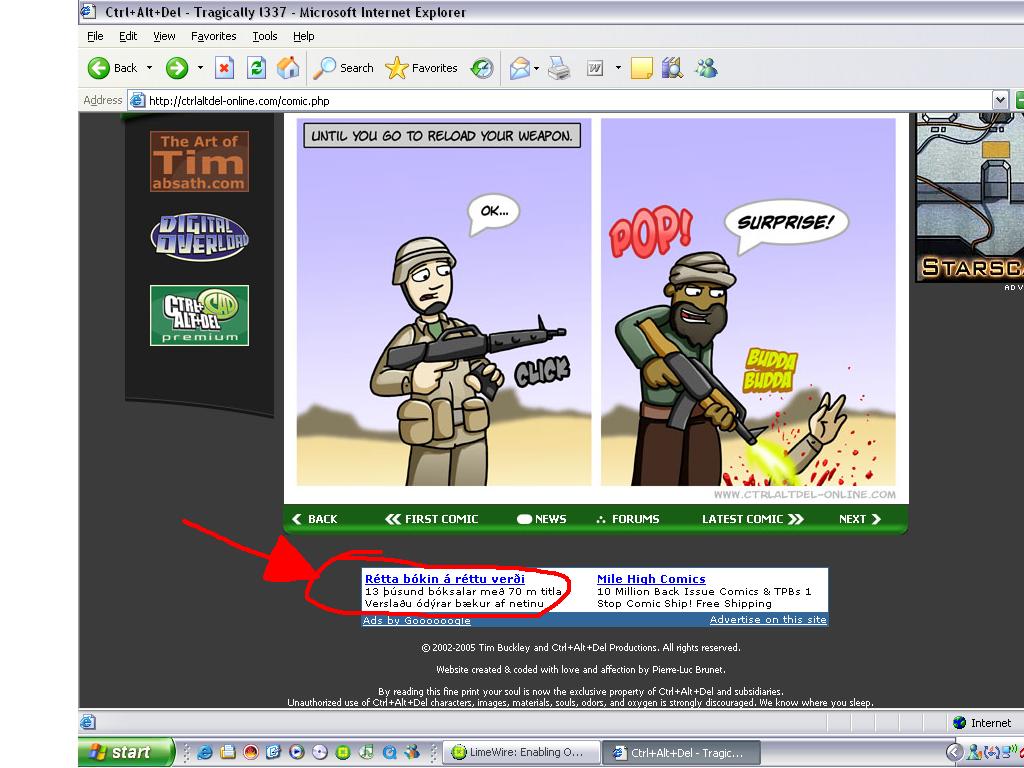Click the green Forward arrow button

tap(176, 68)
